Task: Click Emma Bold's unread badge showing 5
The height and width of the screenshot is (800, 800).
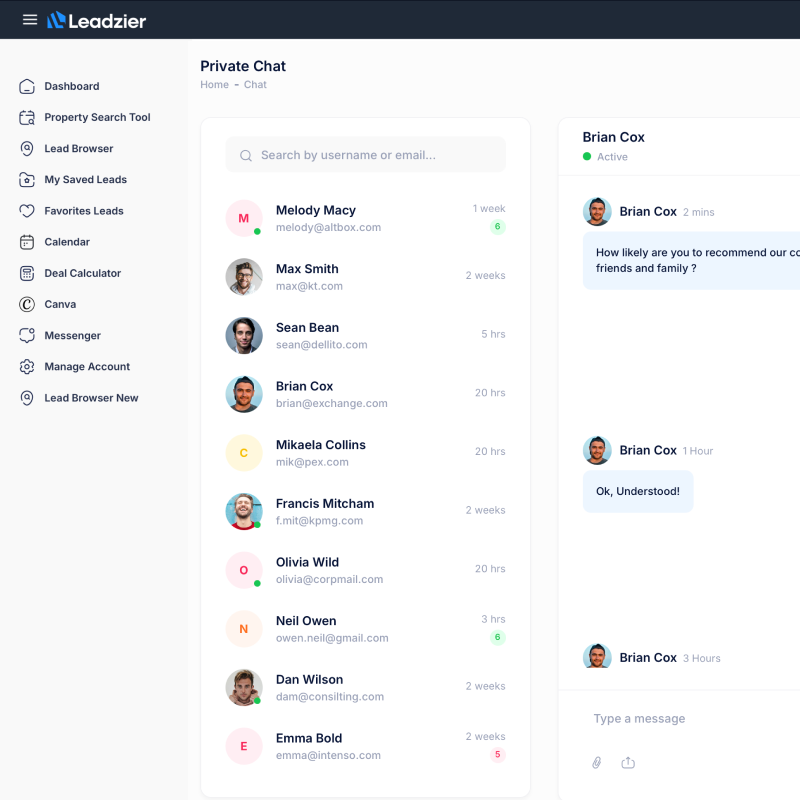Action: 497,755
